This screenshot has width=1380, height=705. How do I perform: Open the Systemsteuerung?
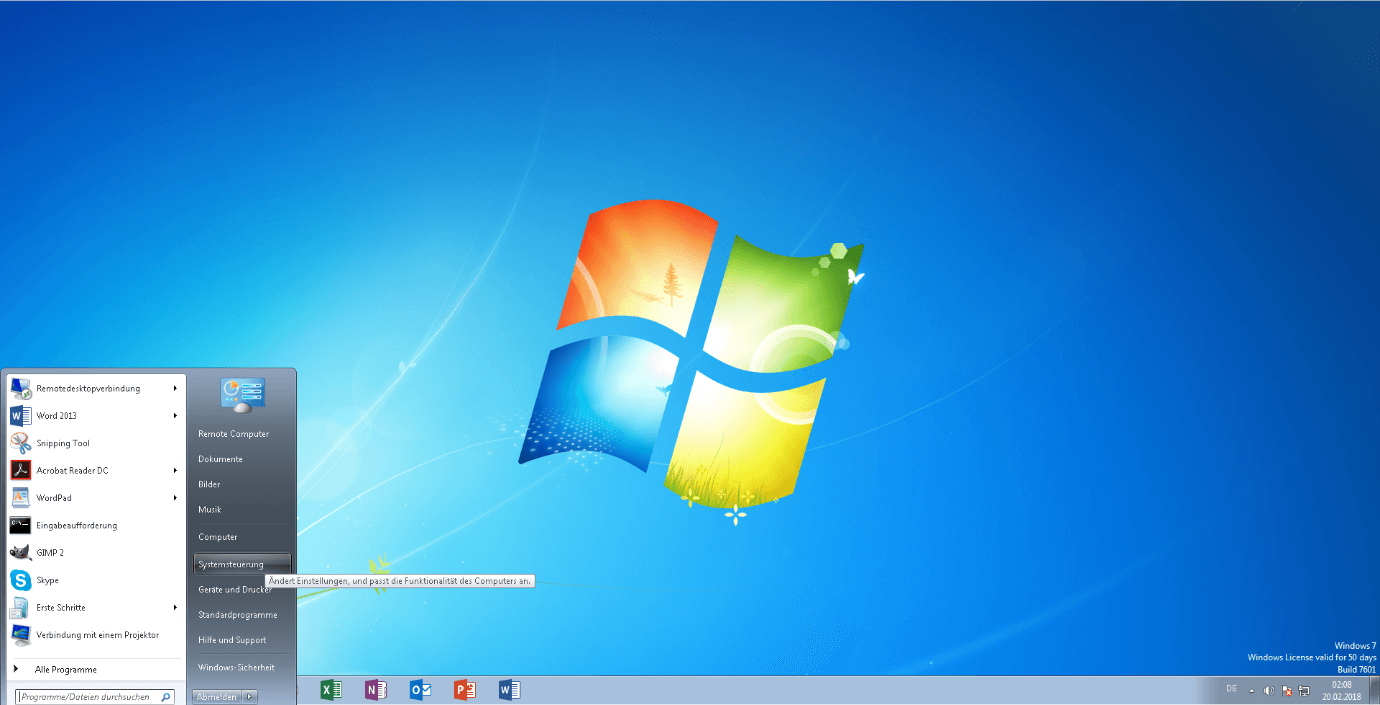[x=242, y=565]
